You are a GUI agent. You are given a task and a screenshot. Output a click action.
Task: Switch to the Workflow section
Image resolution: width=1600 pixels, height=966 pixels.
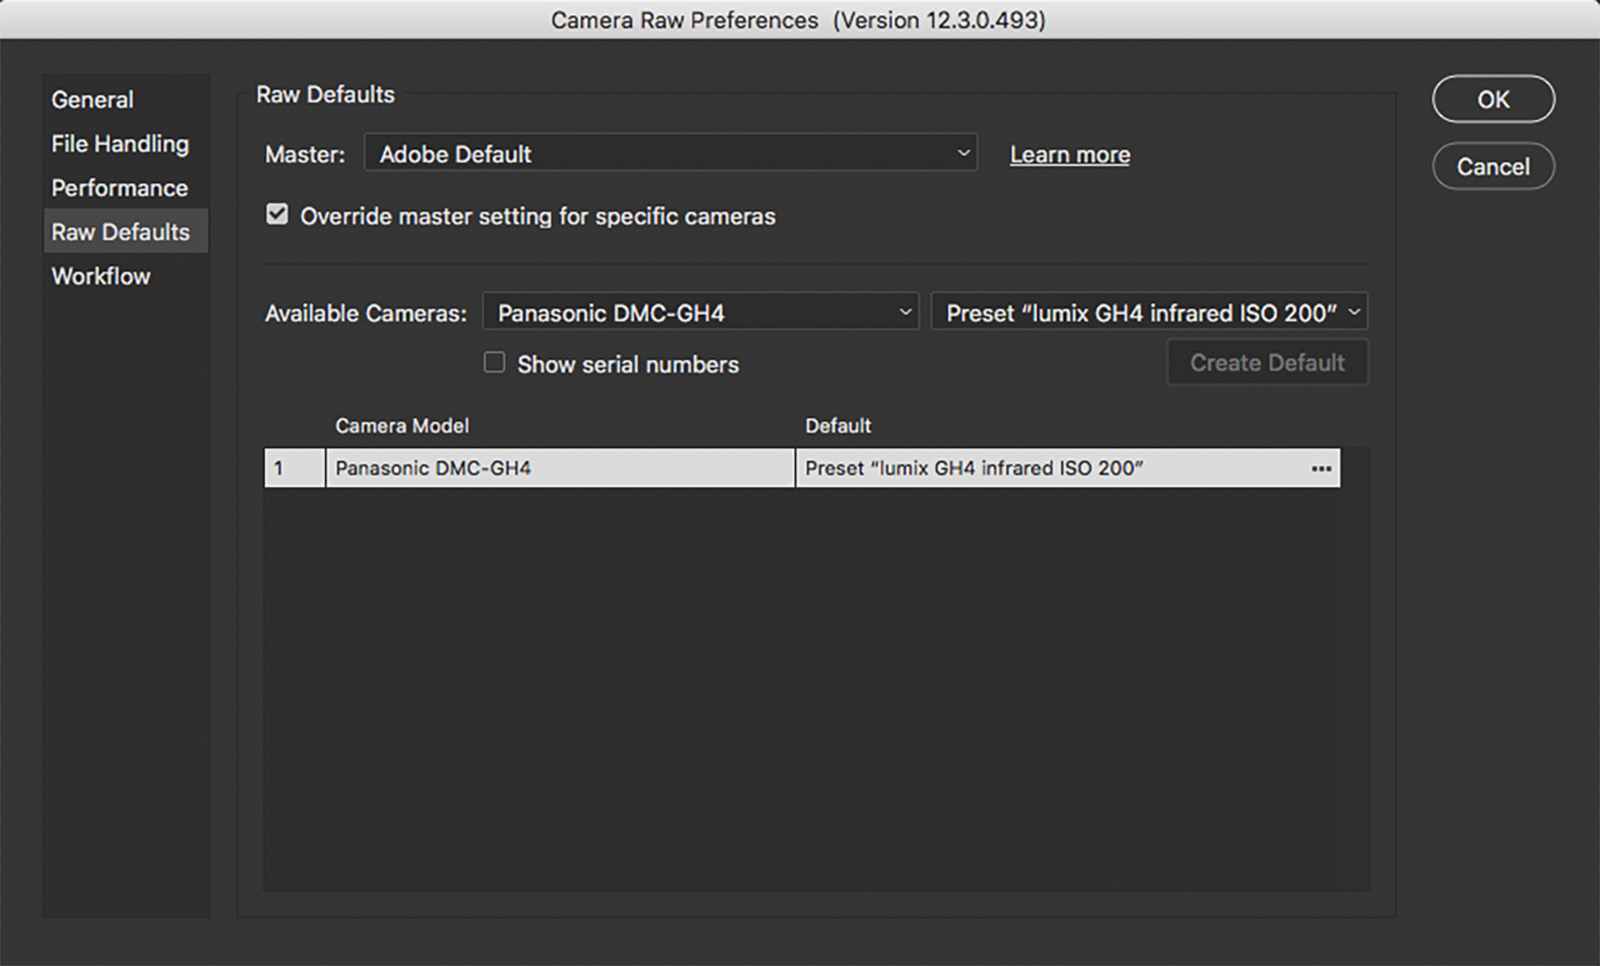tap(101, 276)
